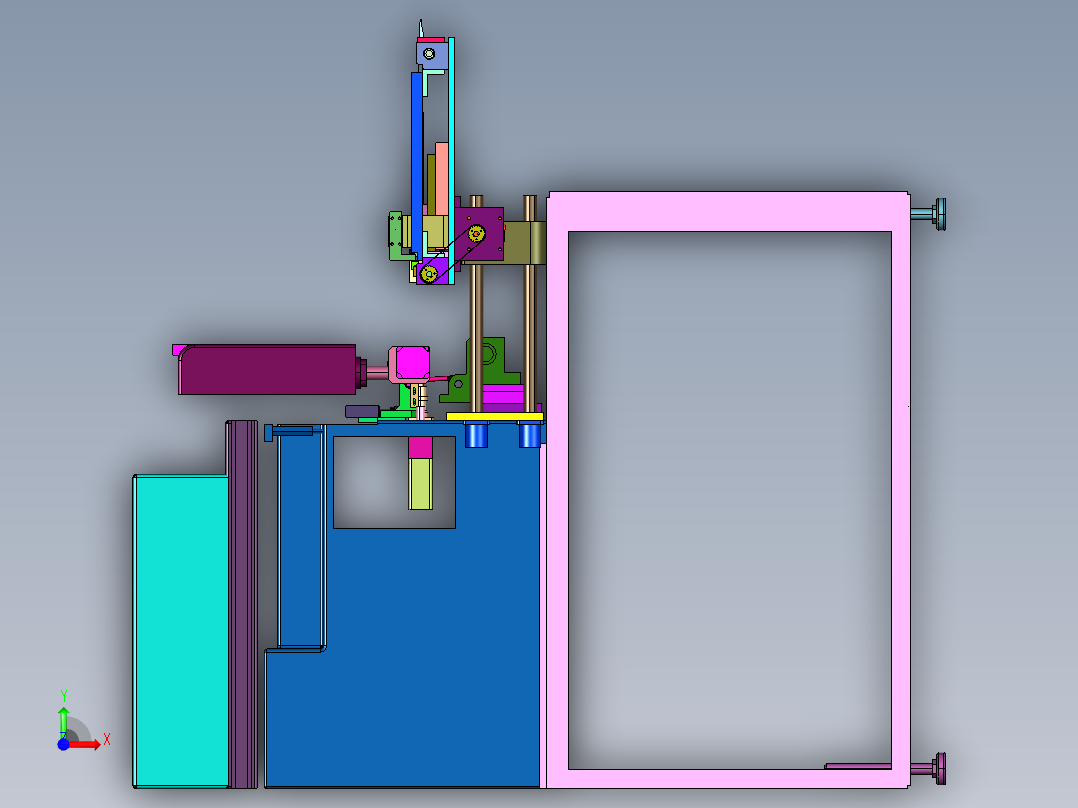1078x808 pixels.
Task: Select the left brass guide rod
Action: click(x=477, y=330)
